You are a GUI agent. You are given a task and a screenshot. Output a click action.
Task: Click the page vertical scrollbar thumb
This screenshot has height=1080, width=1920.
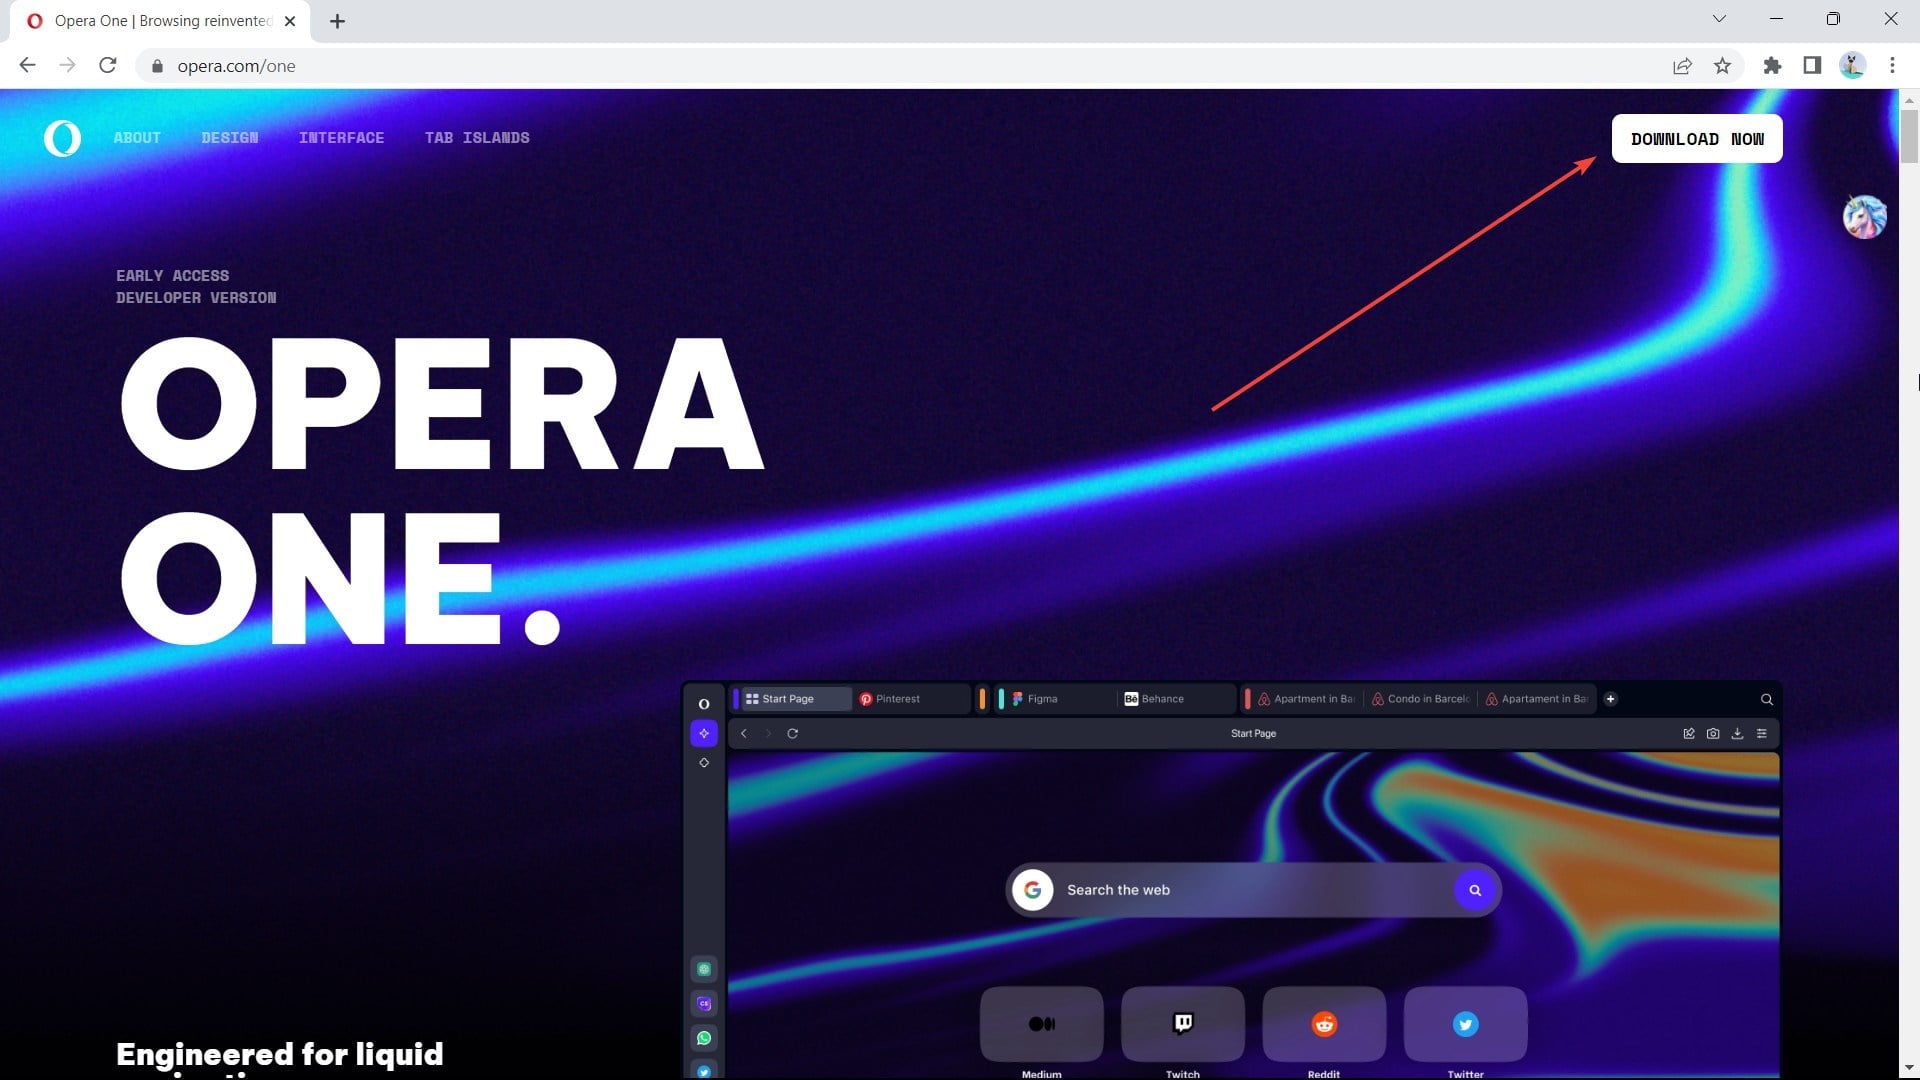pyautogui.click(x=1909, y=135)
